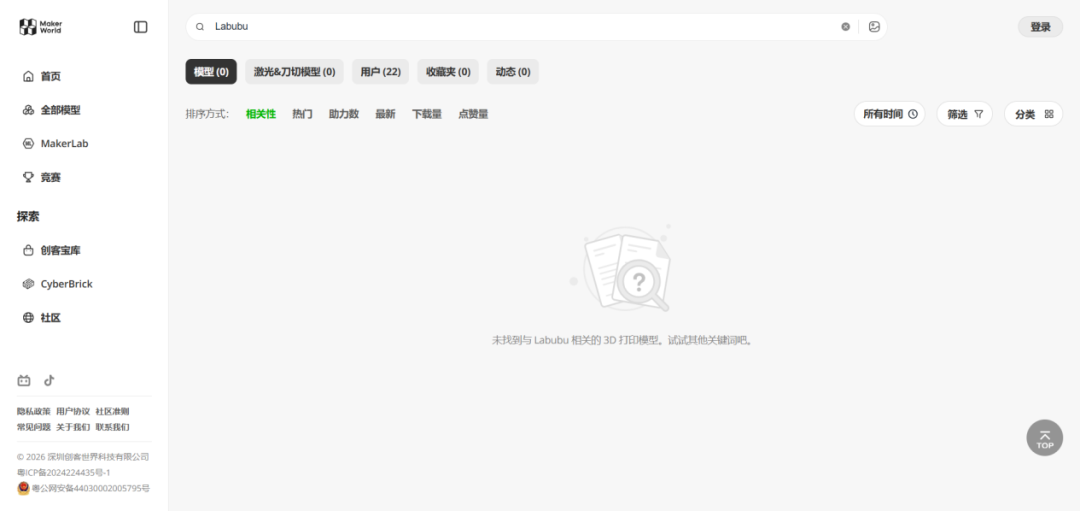Viewport: 1080px width, 511px height.
Task: Sort results by 热门
Action: 302,114
